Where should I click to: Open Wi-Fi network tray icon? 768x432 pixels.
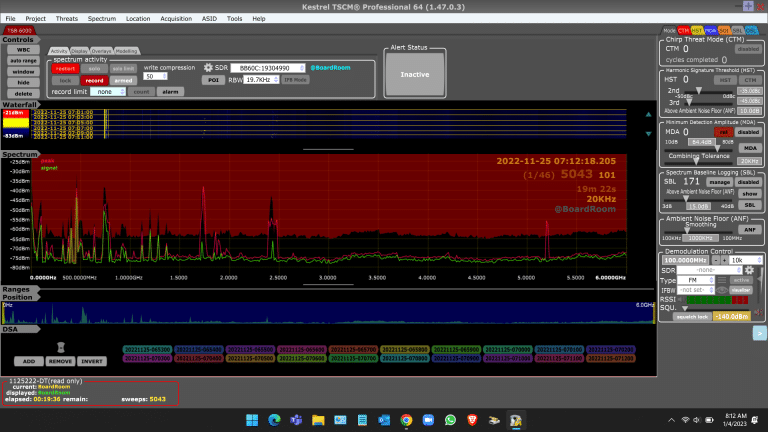685,420
